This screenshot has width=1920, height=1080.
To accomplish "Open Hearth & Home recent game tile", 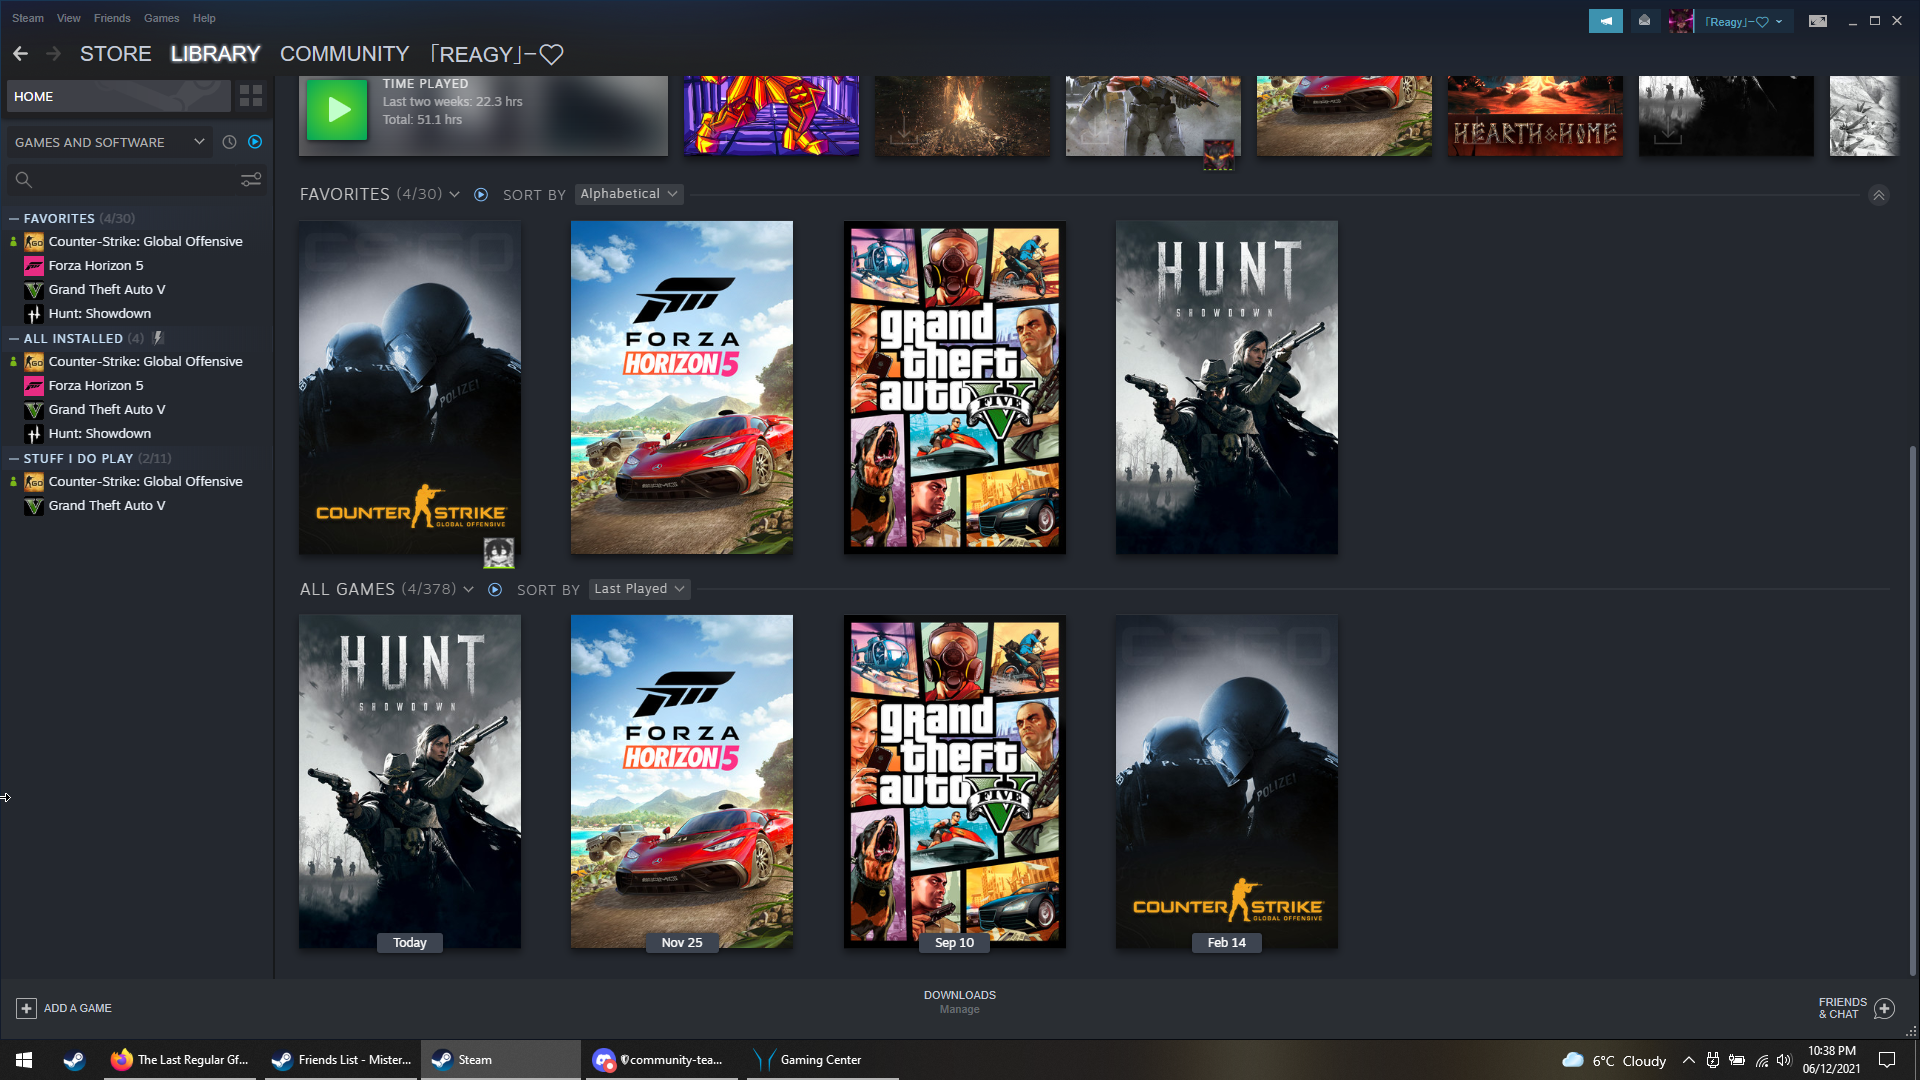I will (x=1535, y=115).
